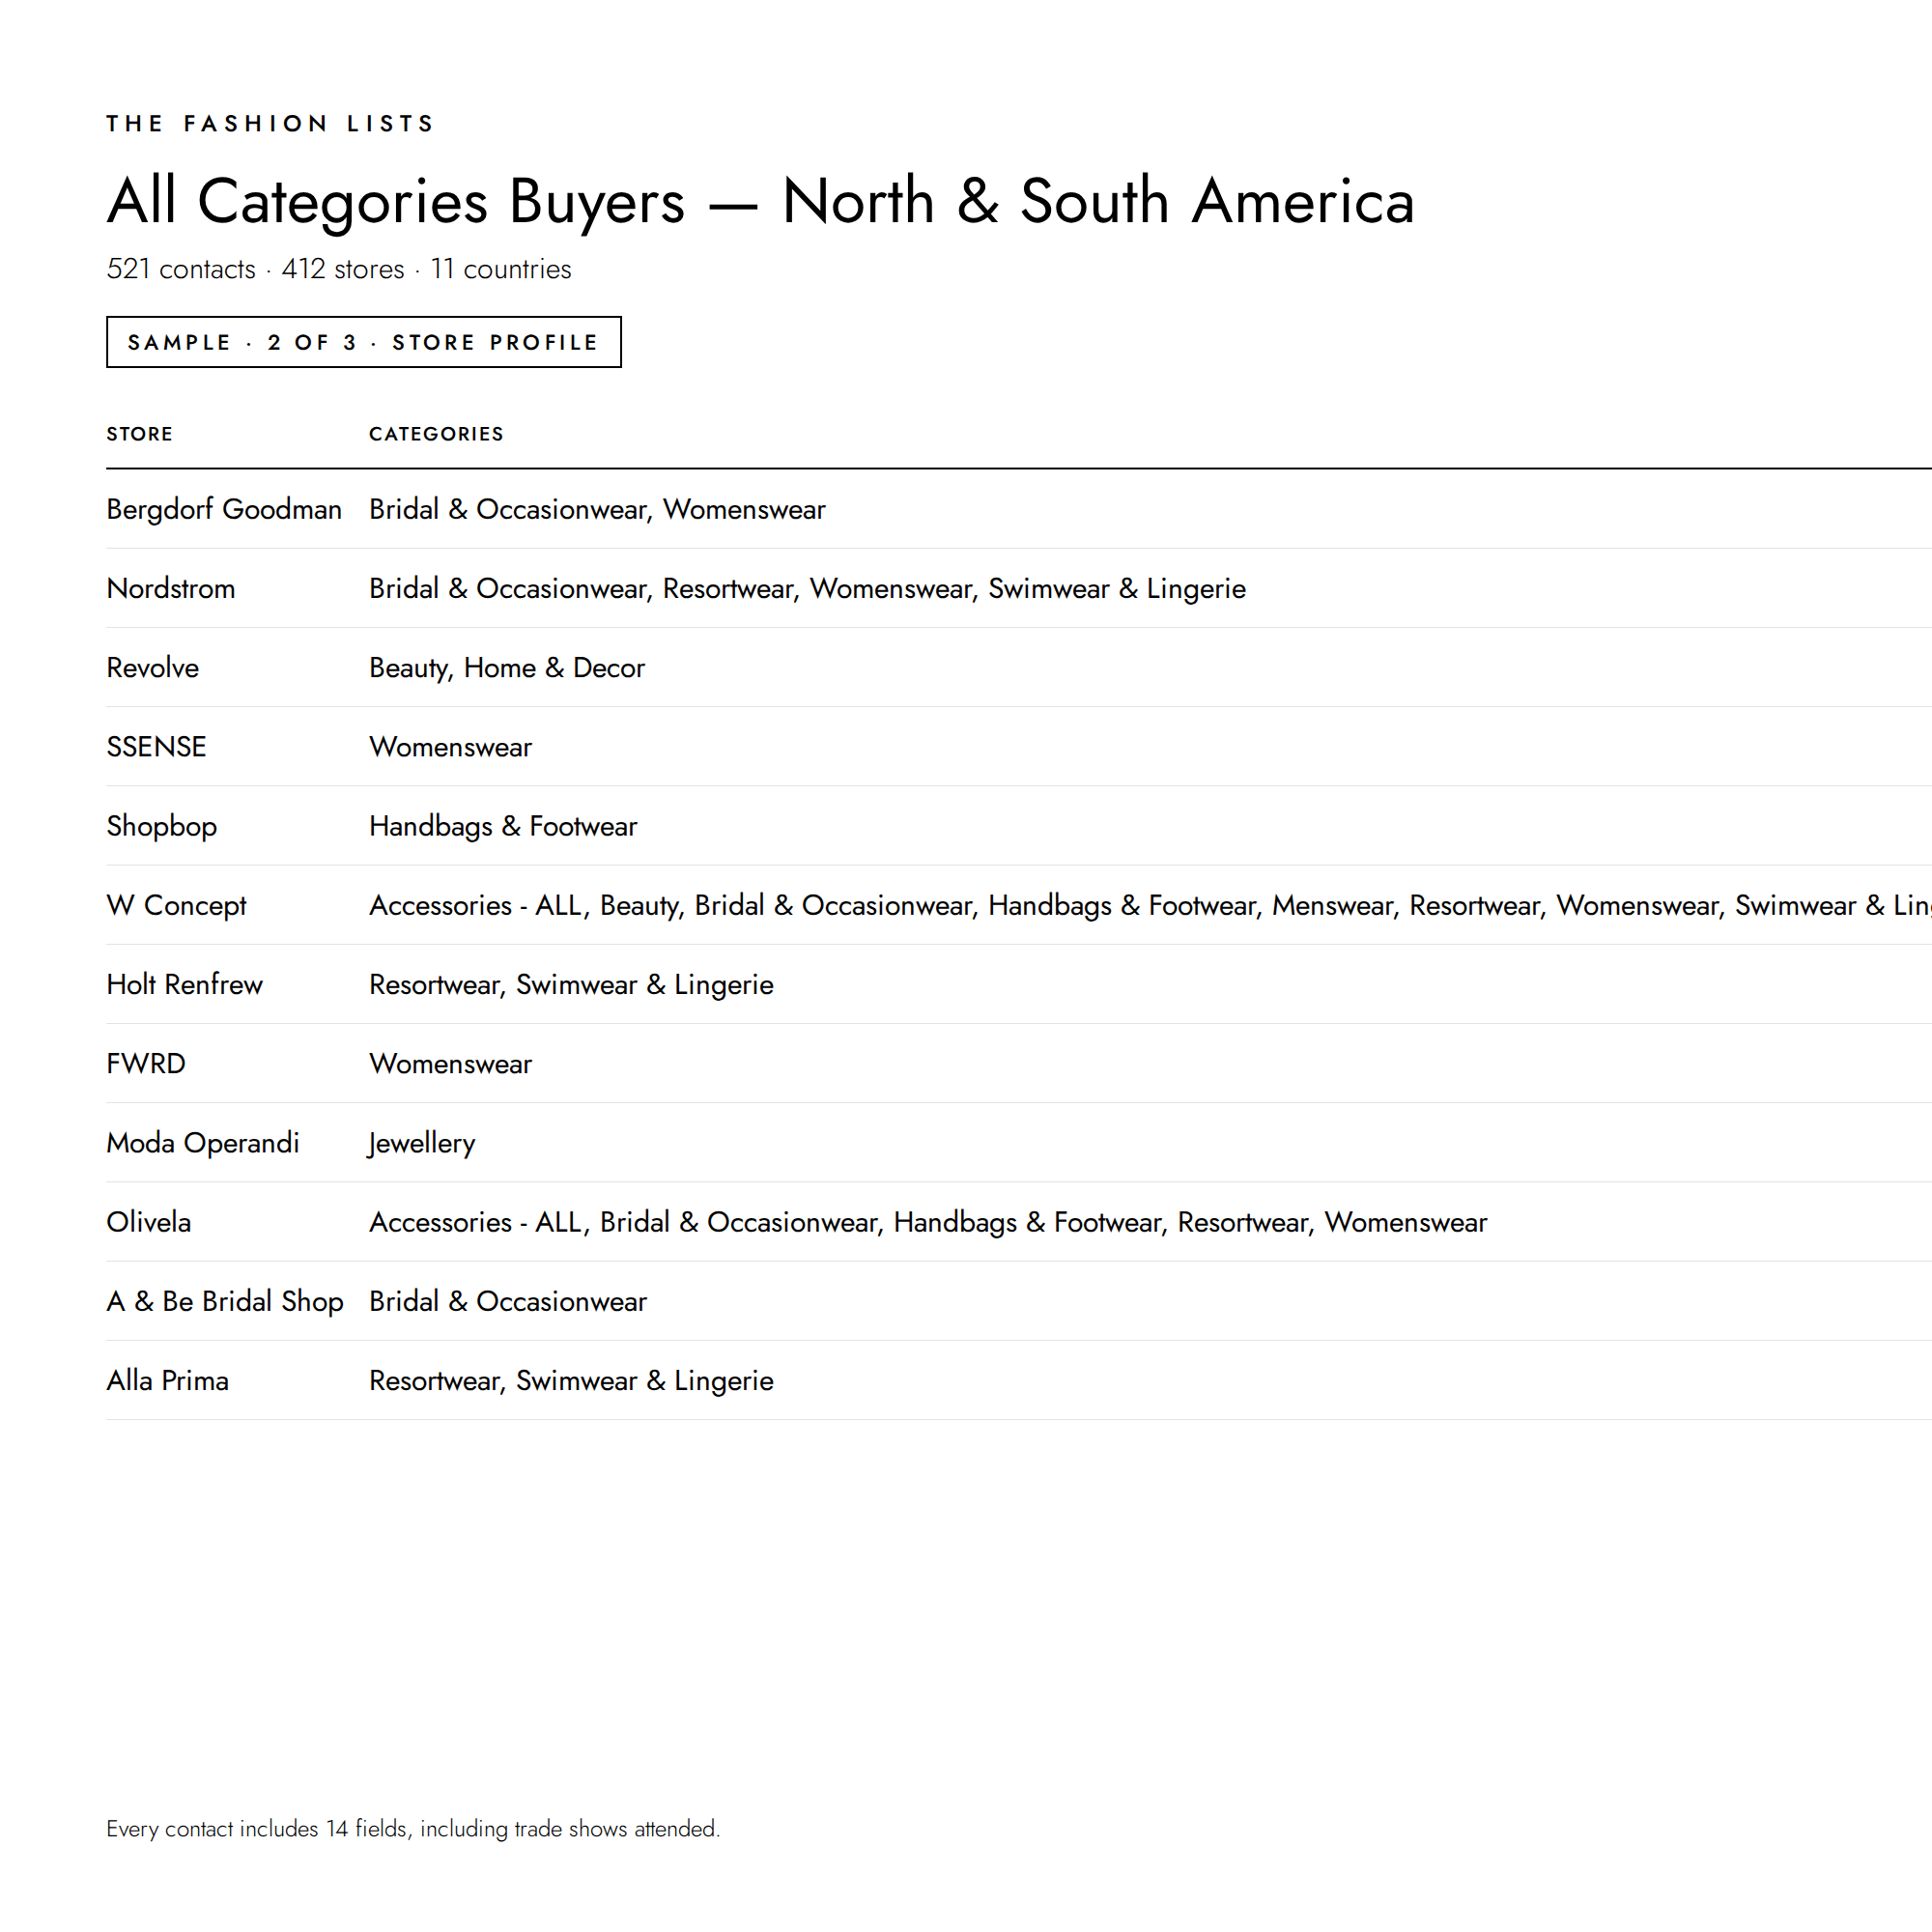This screenshot has height=1932, width=1932.
Task: Click the '521 contacts · 412 stores · 11 countries' line
Action: (x=339, y=269)
